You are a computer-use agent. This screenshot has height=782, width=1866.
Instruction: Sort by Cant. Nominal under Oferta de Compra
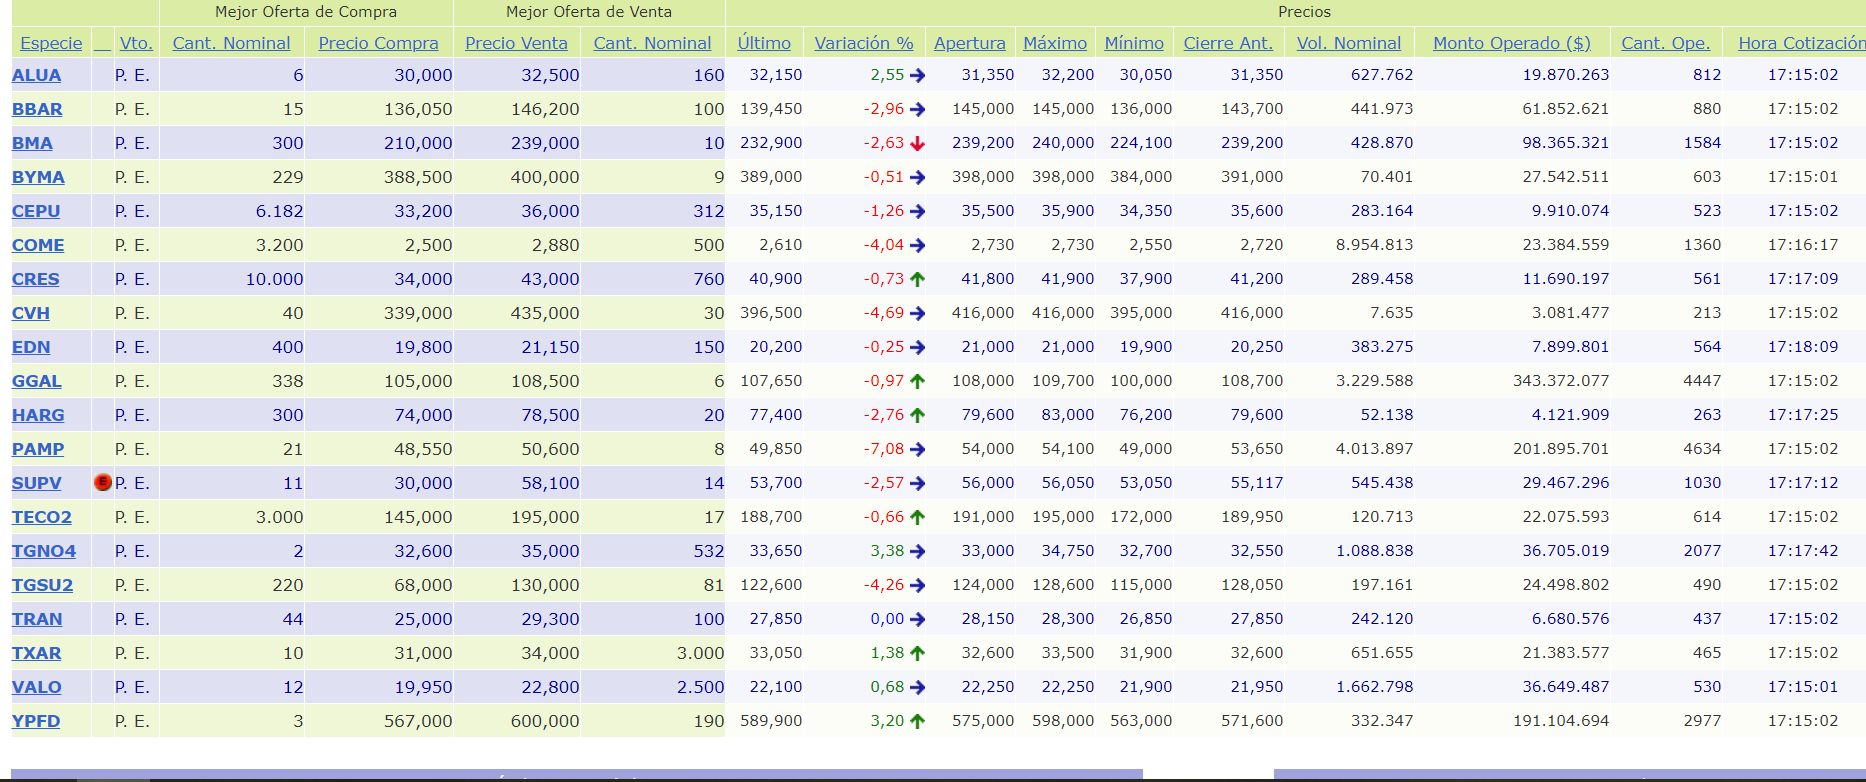click(231, 43)
